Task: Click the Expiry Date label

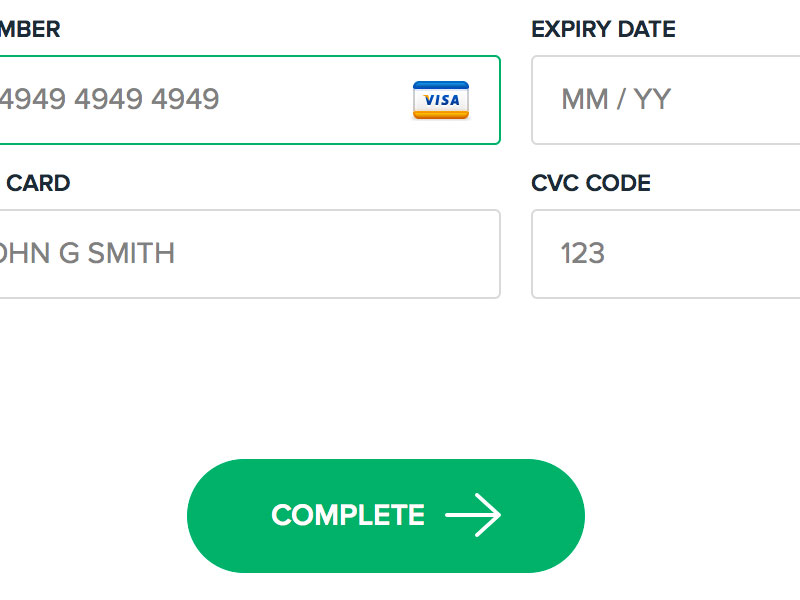Action: [603, 29]
